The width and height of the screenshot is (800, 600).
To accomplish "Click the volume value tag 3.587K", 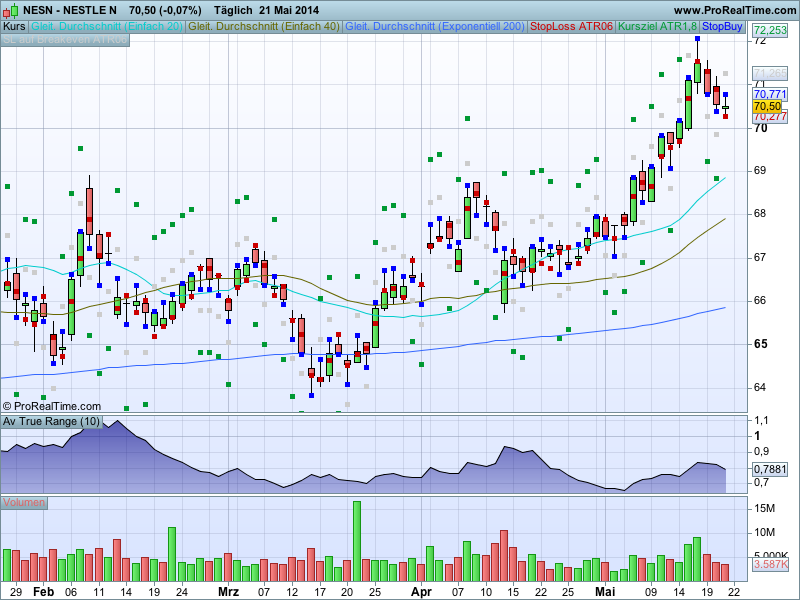I will point(770,564).
